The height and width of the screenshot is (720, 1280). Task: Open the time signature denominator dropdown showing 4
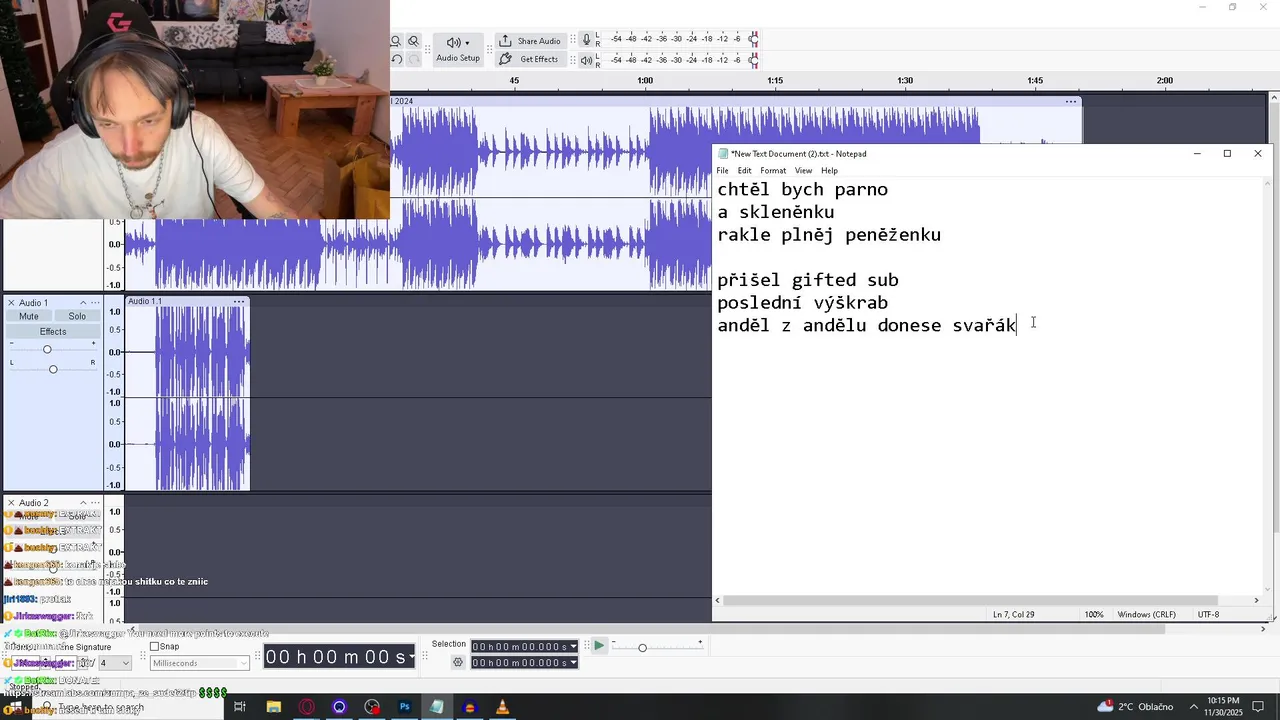[114, 663]
